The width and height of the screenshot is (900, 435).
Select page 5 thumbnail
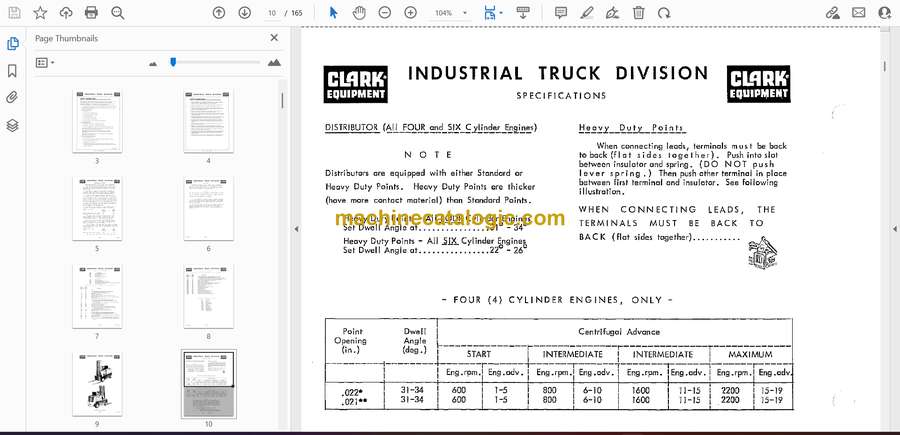pos(96,209)
